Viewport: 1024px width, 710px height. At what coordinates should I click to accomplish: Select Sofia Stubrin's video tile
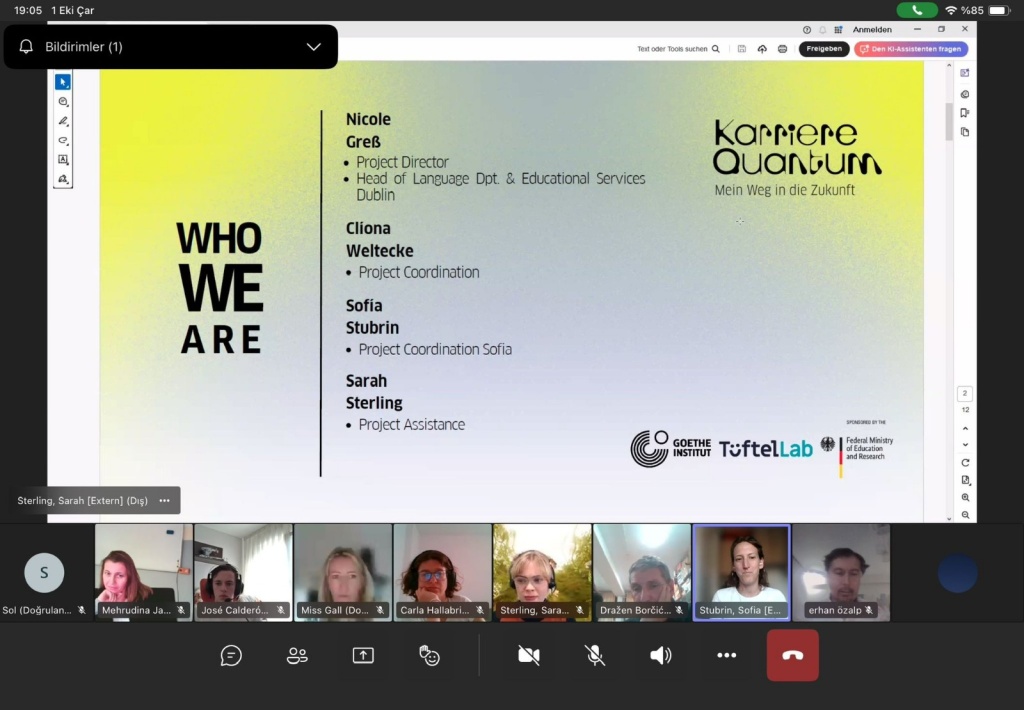pyautogui.click(x=741, y=570)
